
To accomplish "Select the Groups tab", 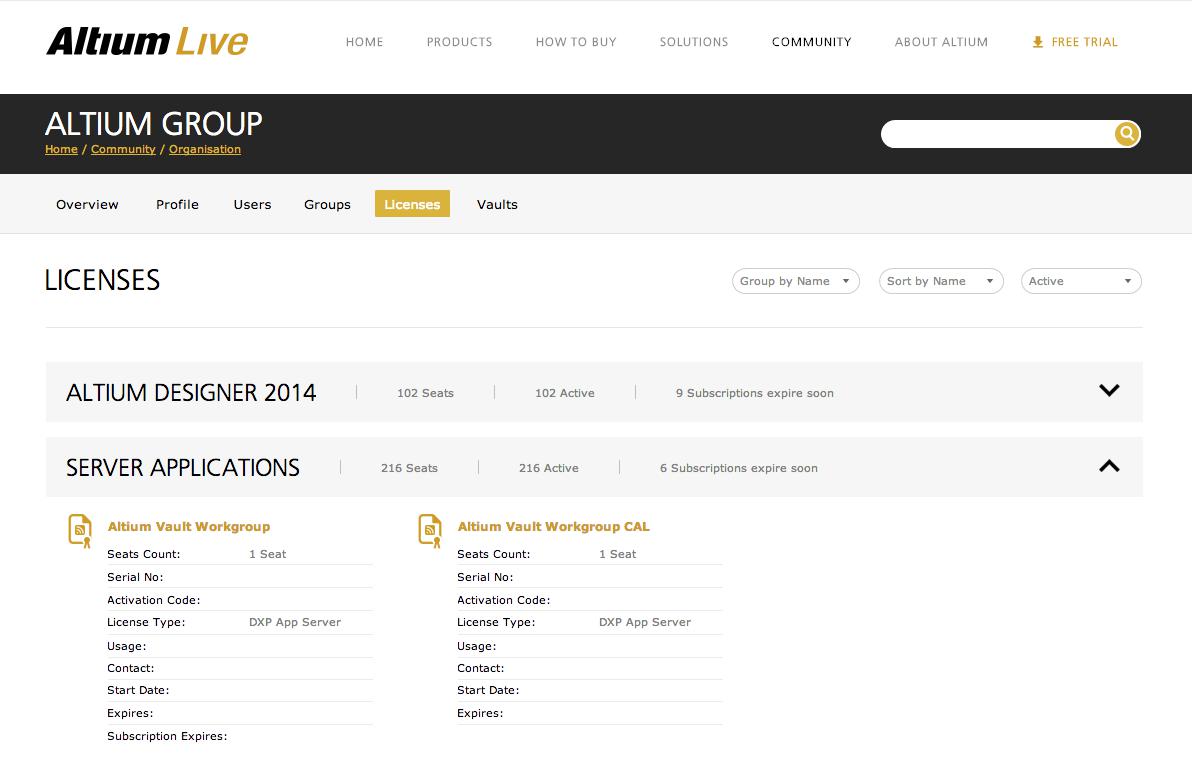I will [x=327, y=204].
